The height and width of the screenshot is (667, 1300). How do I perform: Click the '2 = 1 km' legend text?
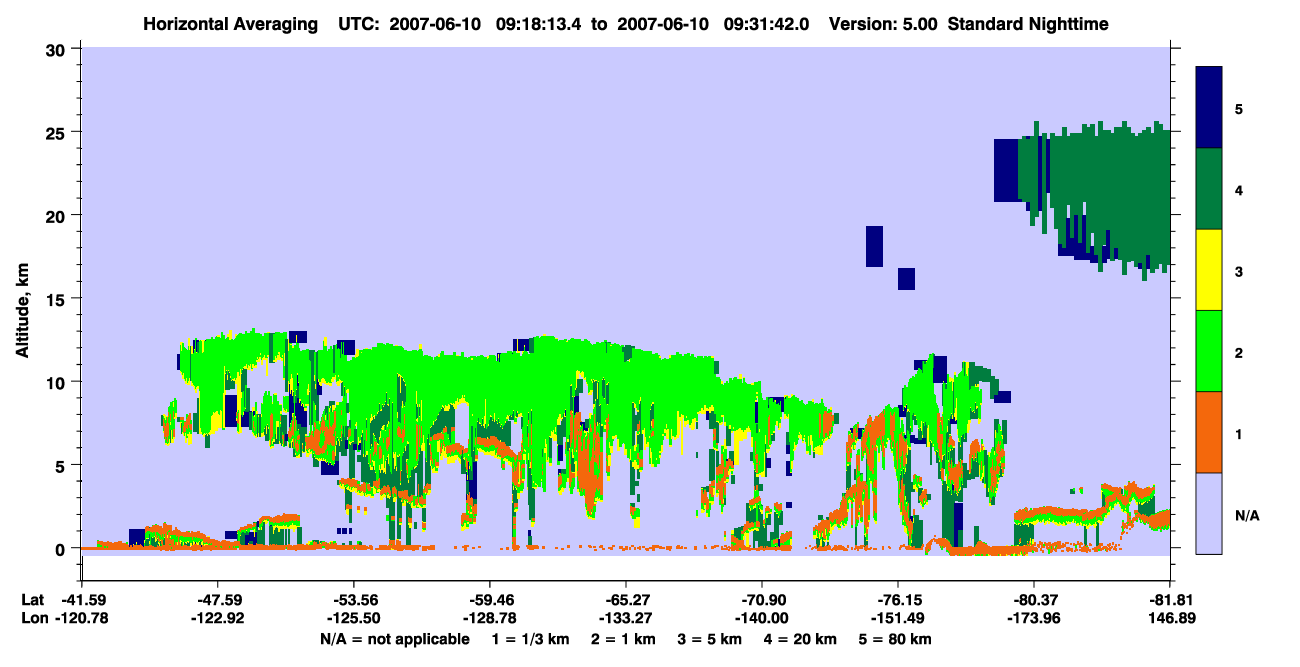623,639
